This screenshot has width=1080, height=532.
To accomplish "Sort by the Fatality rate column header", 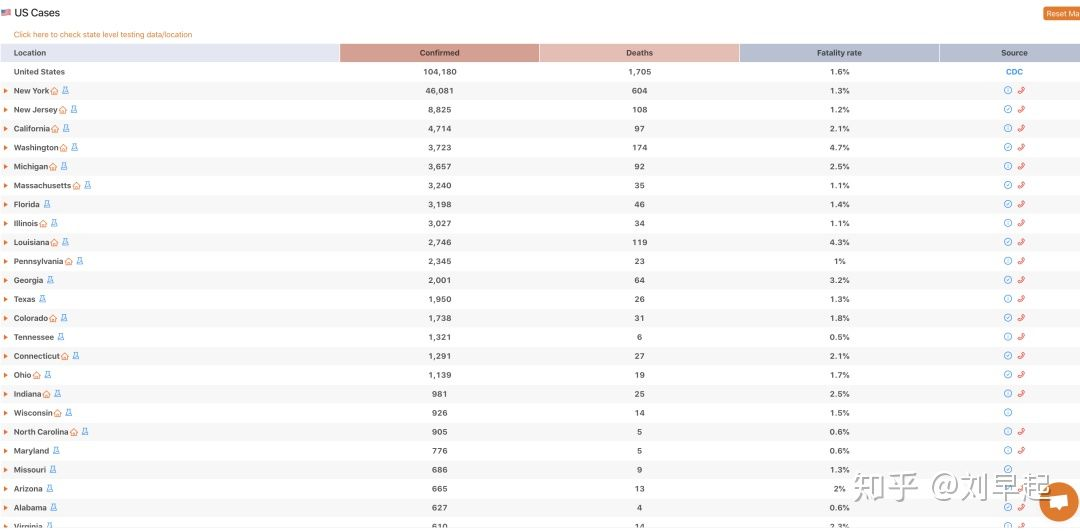I will point(839,53).
